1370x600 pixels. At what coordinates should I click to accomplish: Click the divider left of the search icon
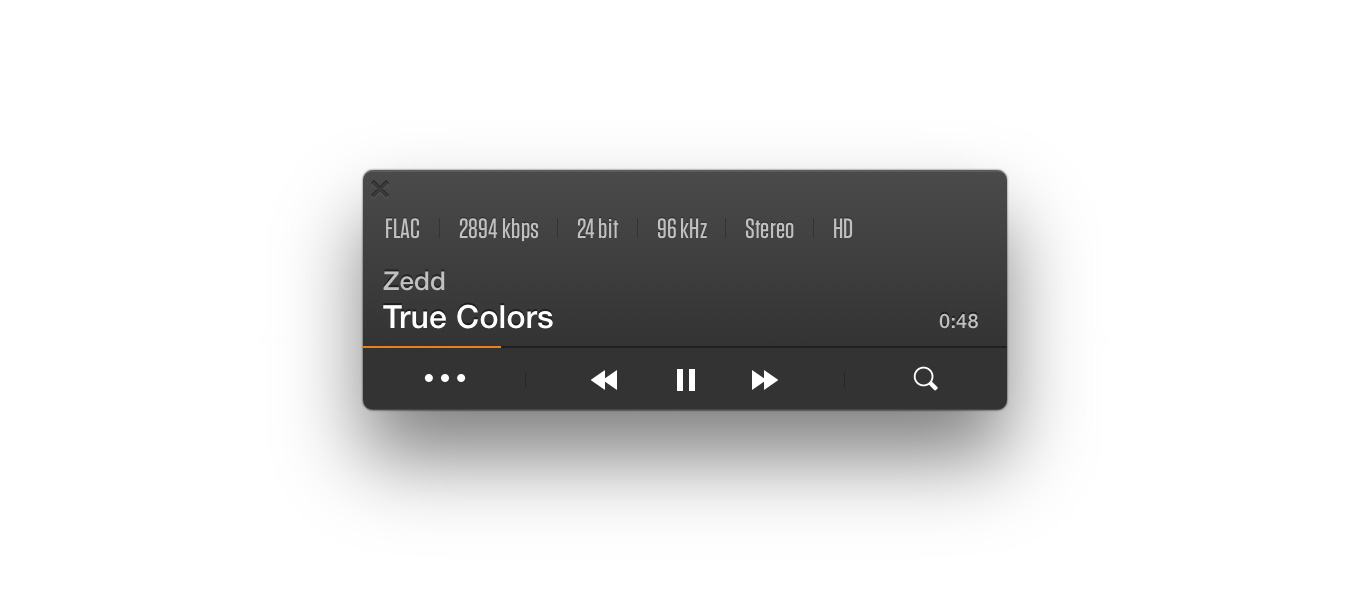[845, 380]
